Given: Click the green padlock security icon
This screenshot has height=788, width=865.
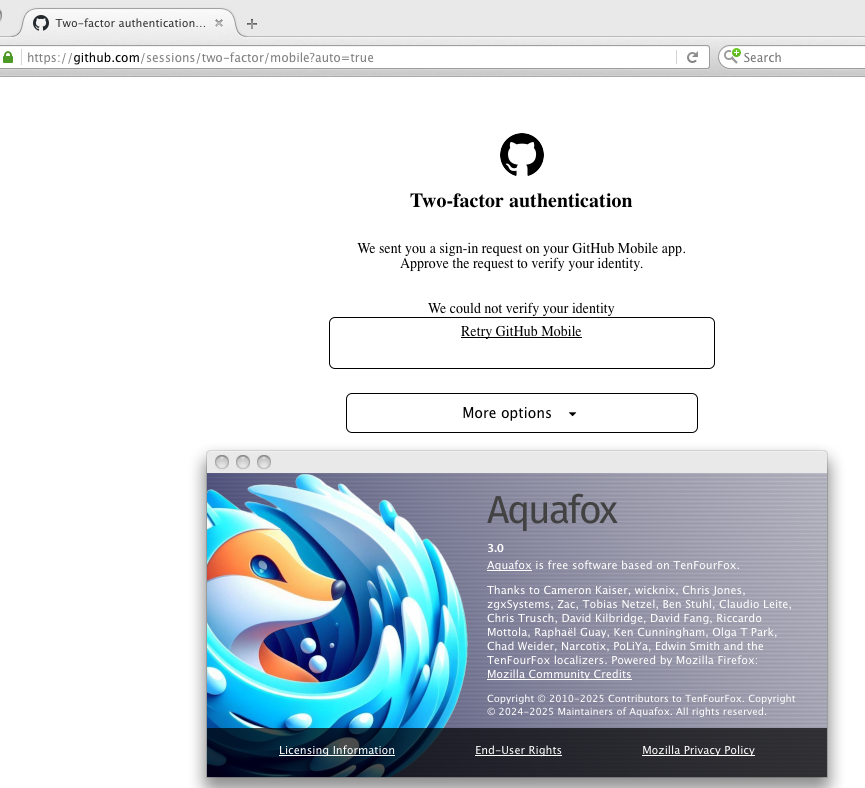Looking at the screenshot, I should point(8,57).
